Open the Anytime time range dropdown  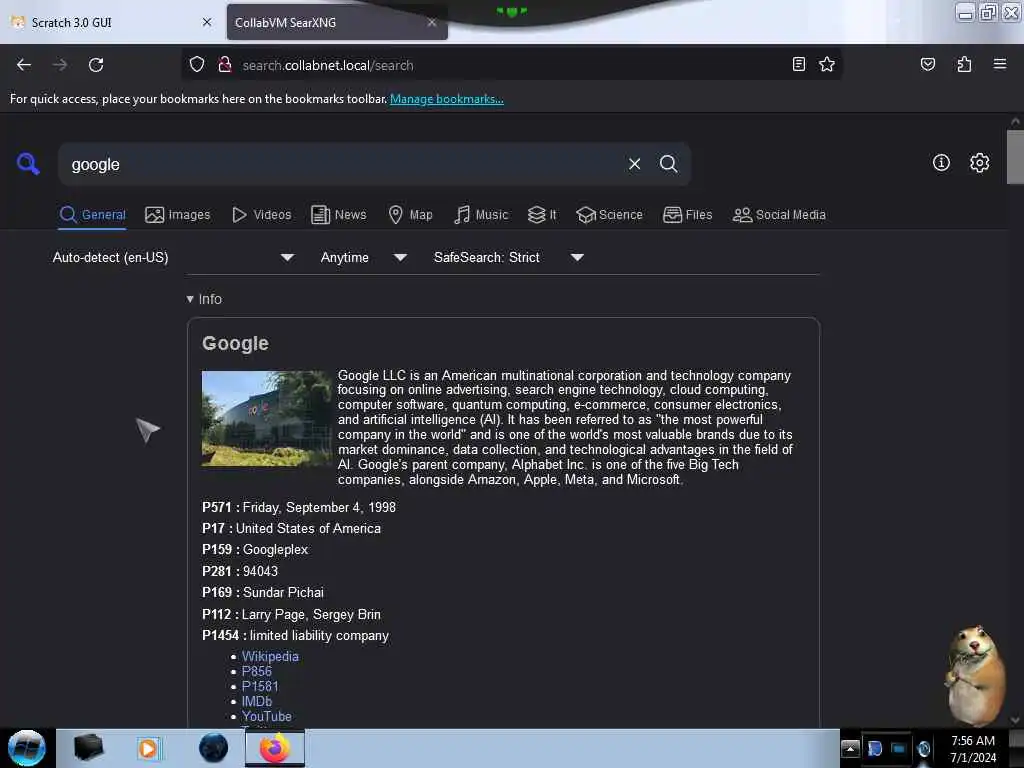364,257
